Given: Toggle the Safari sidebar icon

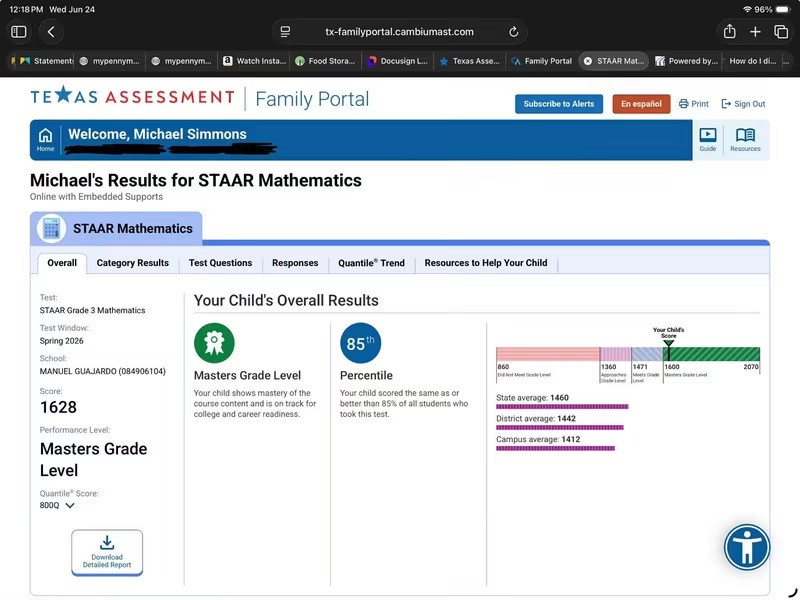Looking at the screenshot, I should (19, 32).
